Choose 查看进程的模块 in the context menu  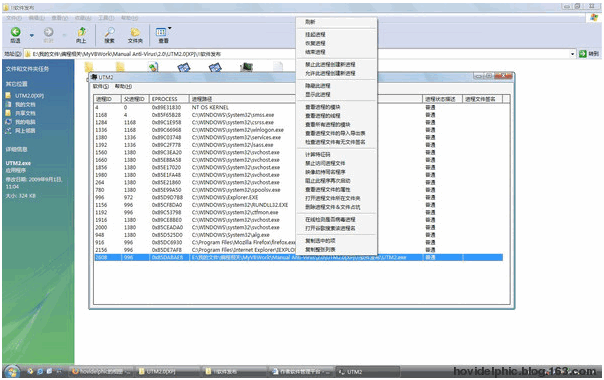323,107
